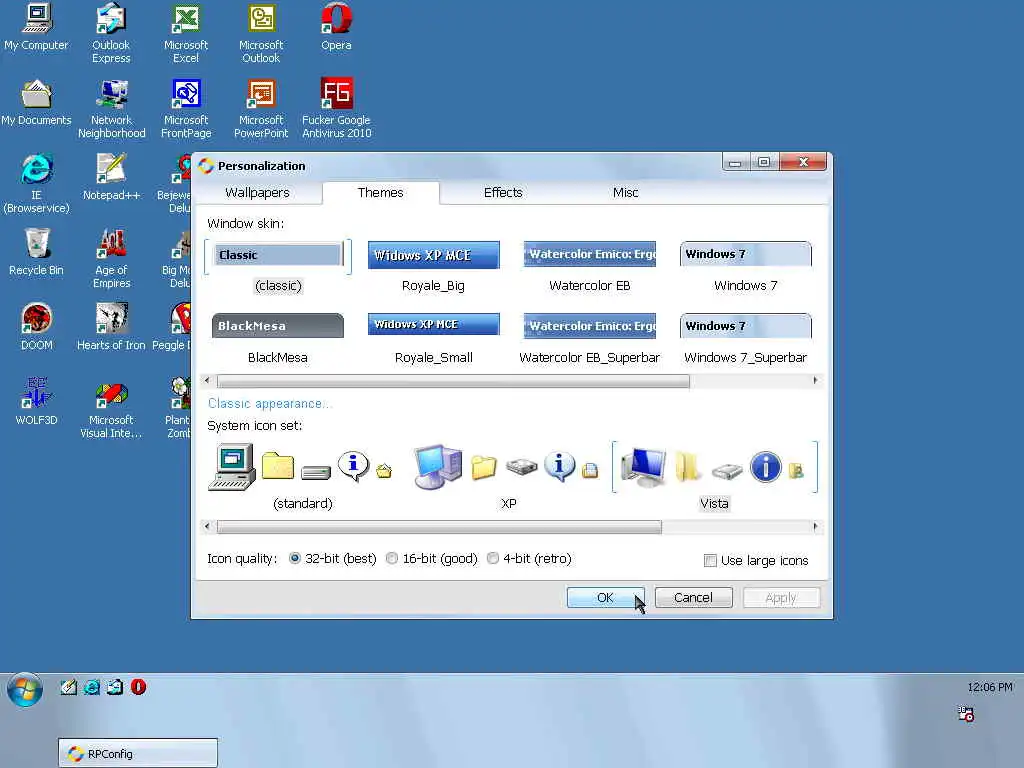
Task: Select the Royale_Small window skin
Action: [x=434, y=338]
